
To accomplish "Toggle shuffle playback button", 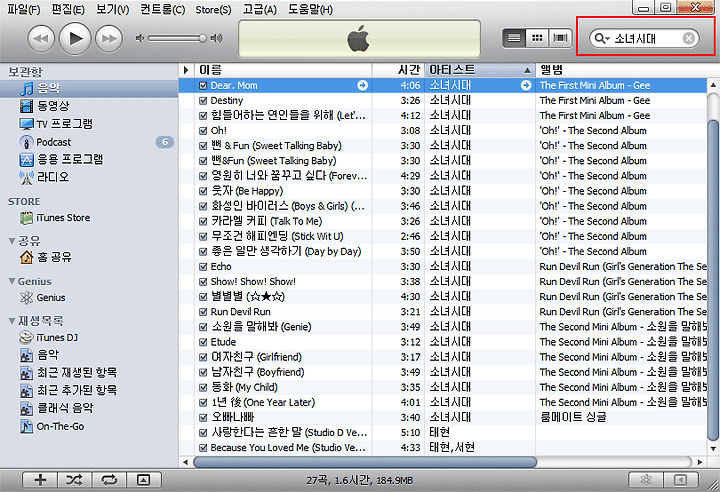I will [74, 480].
